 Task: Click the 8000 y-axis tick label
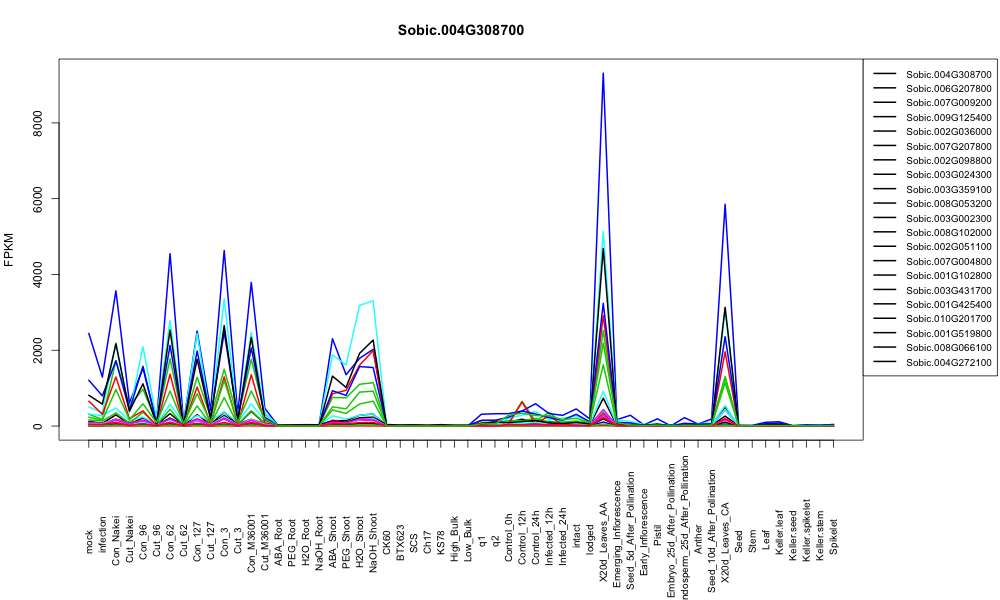pyautogui.click(x=37, y=122)
